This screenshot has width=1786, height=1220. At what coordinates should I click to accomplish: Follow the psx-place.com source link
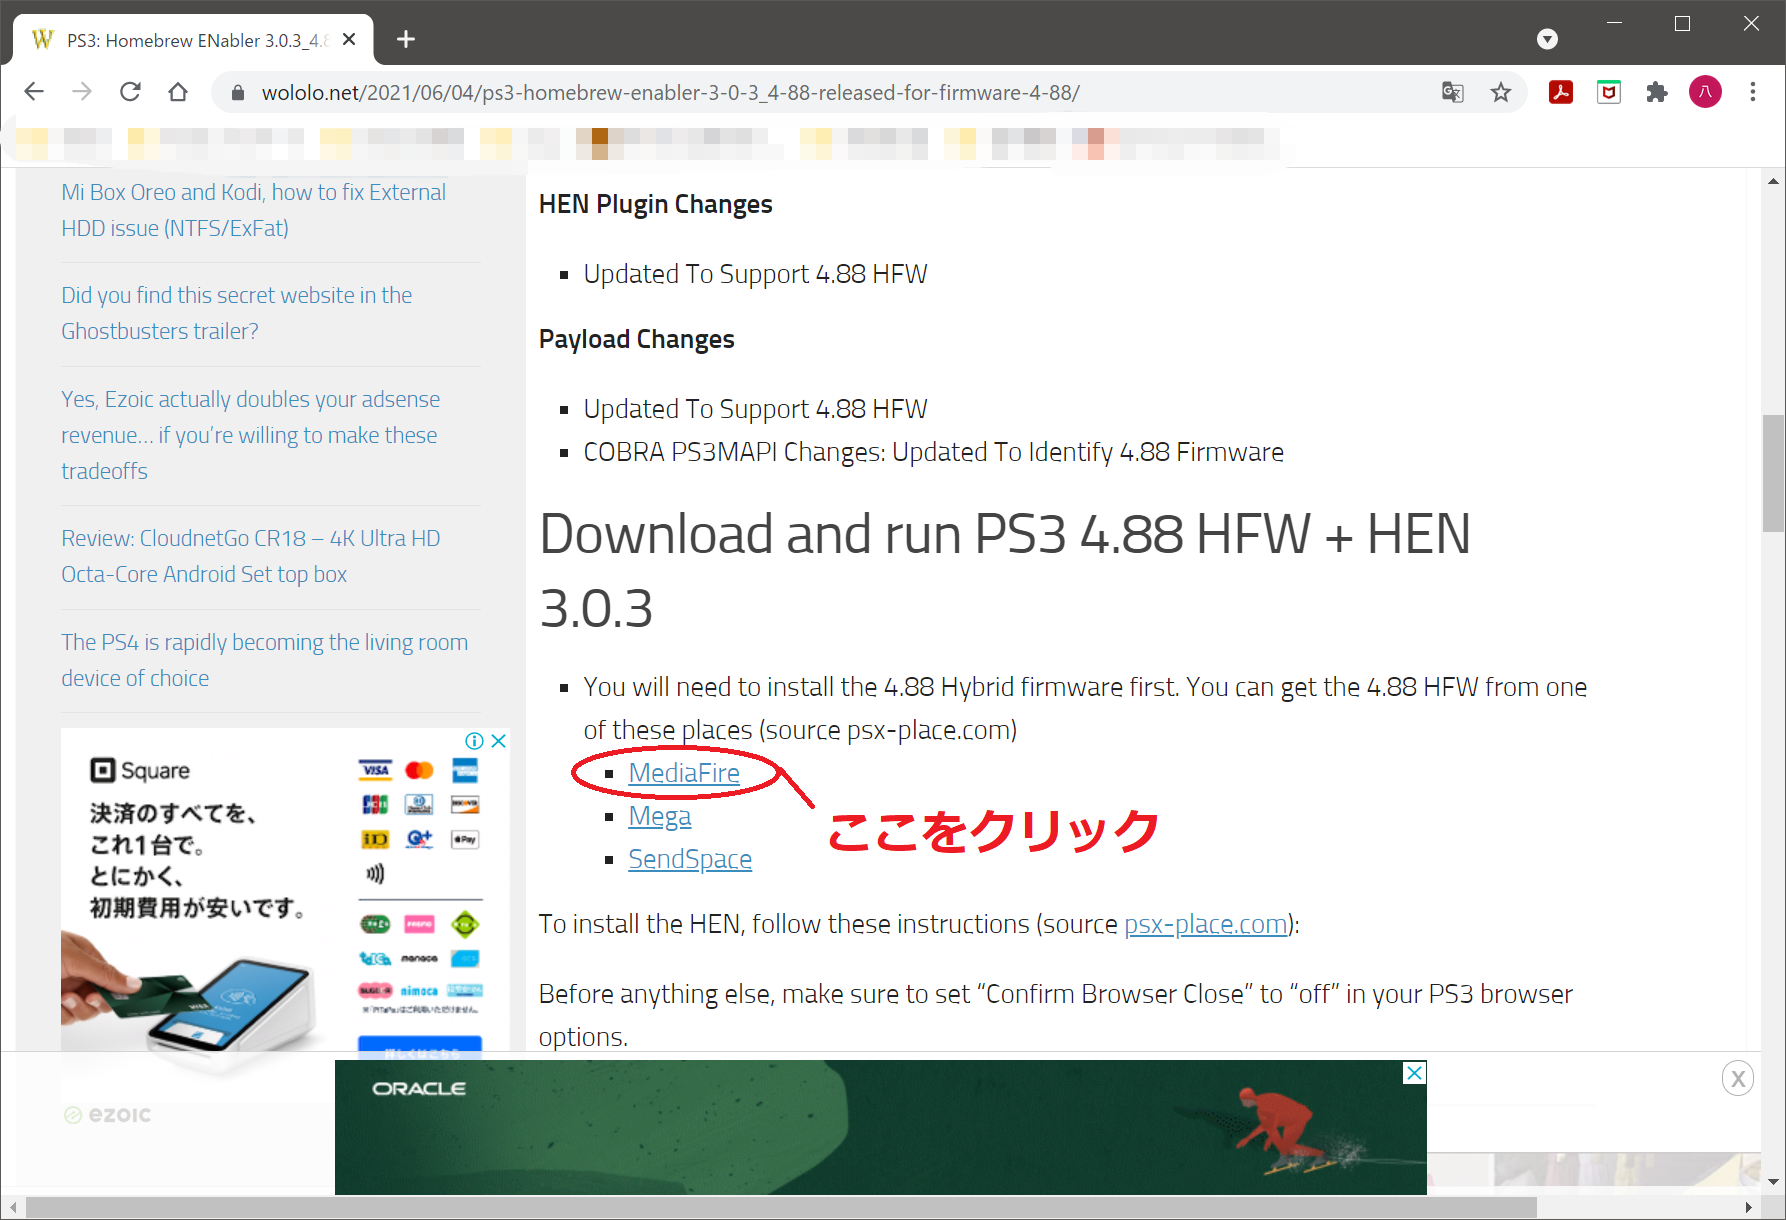click(1206, 924)
